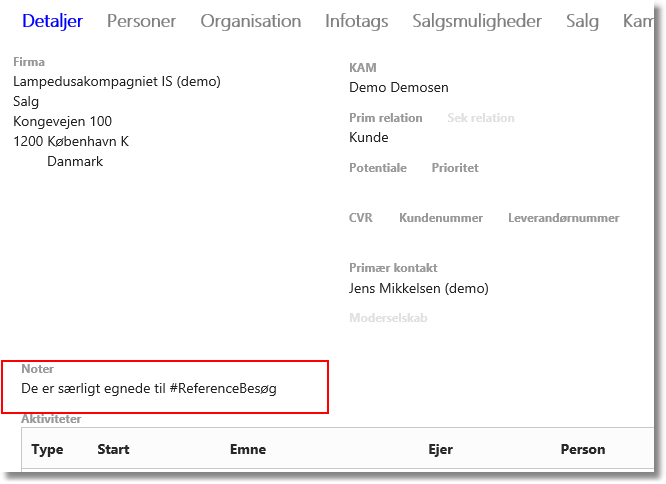Screen dimensions: 666x484
Task: Select the Sek relation label
Action: (x=481, y=118)
